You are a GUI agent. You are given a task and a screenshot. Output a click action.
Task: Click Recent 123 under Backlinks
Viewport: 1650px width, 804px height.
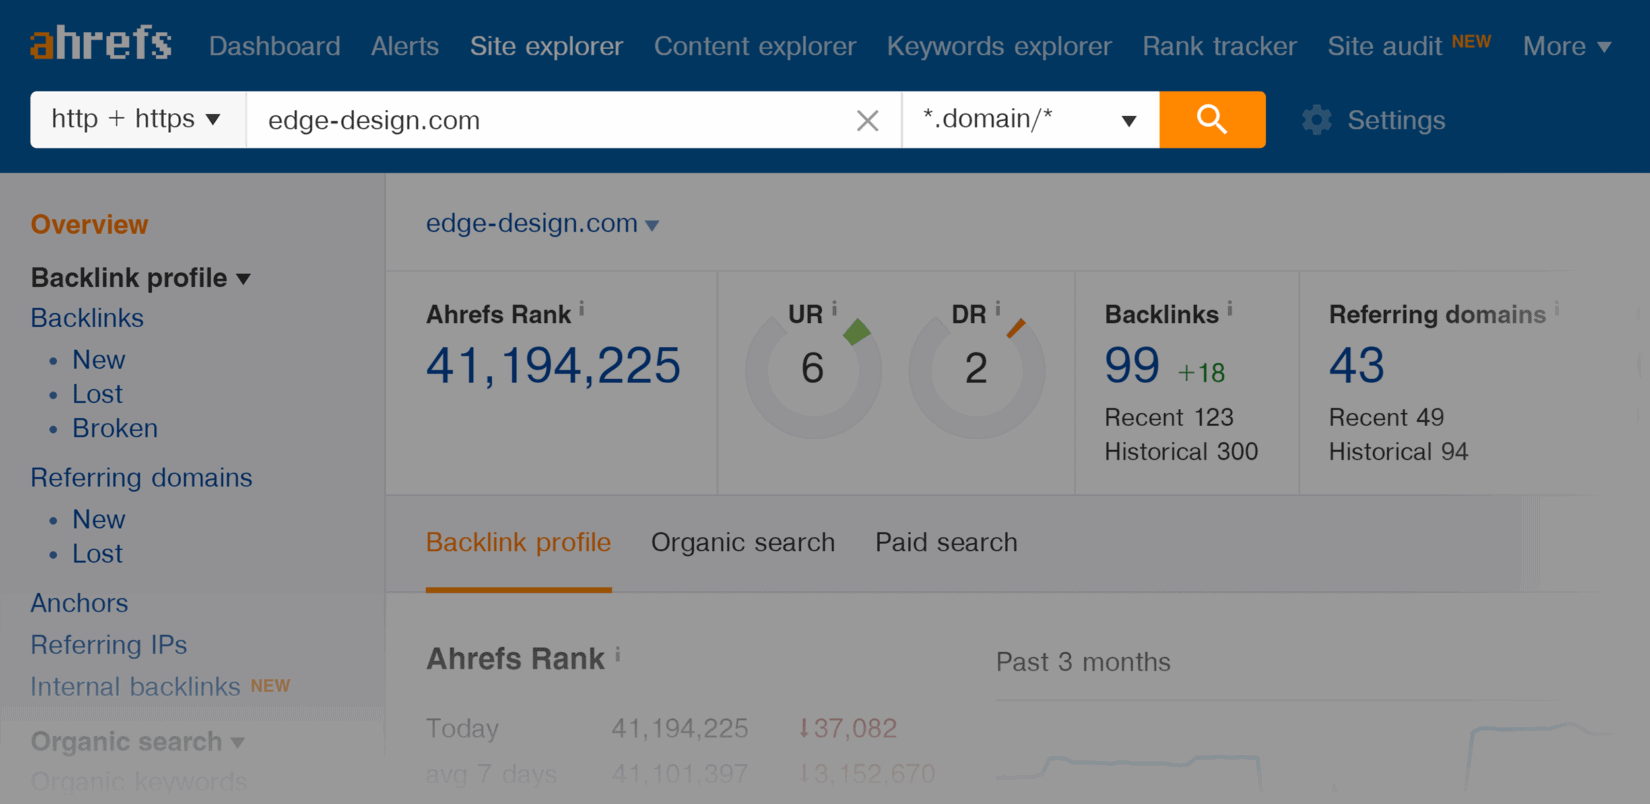pos(1169,417)
